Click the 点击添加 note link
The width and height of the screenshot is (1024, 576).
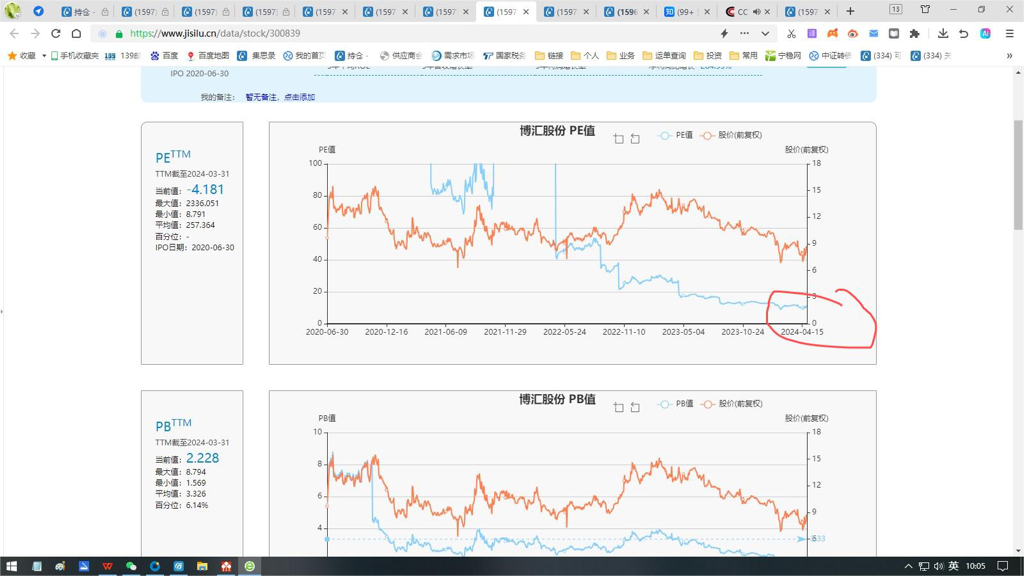pos(299,97)
